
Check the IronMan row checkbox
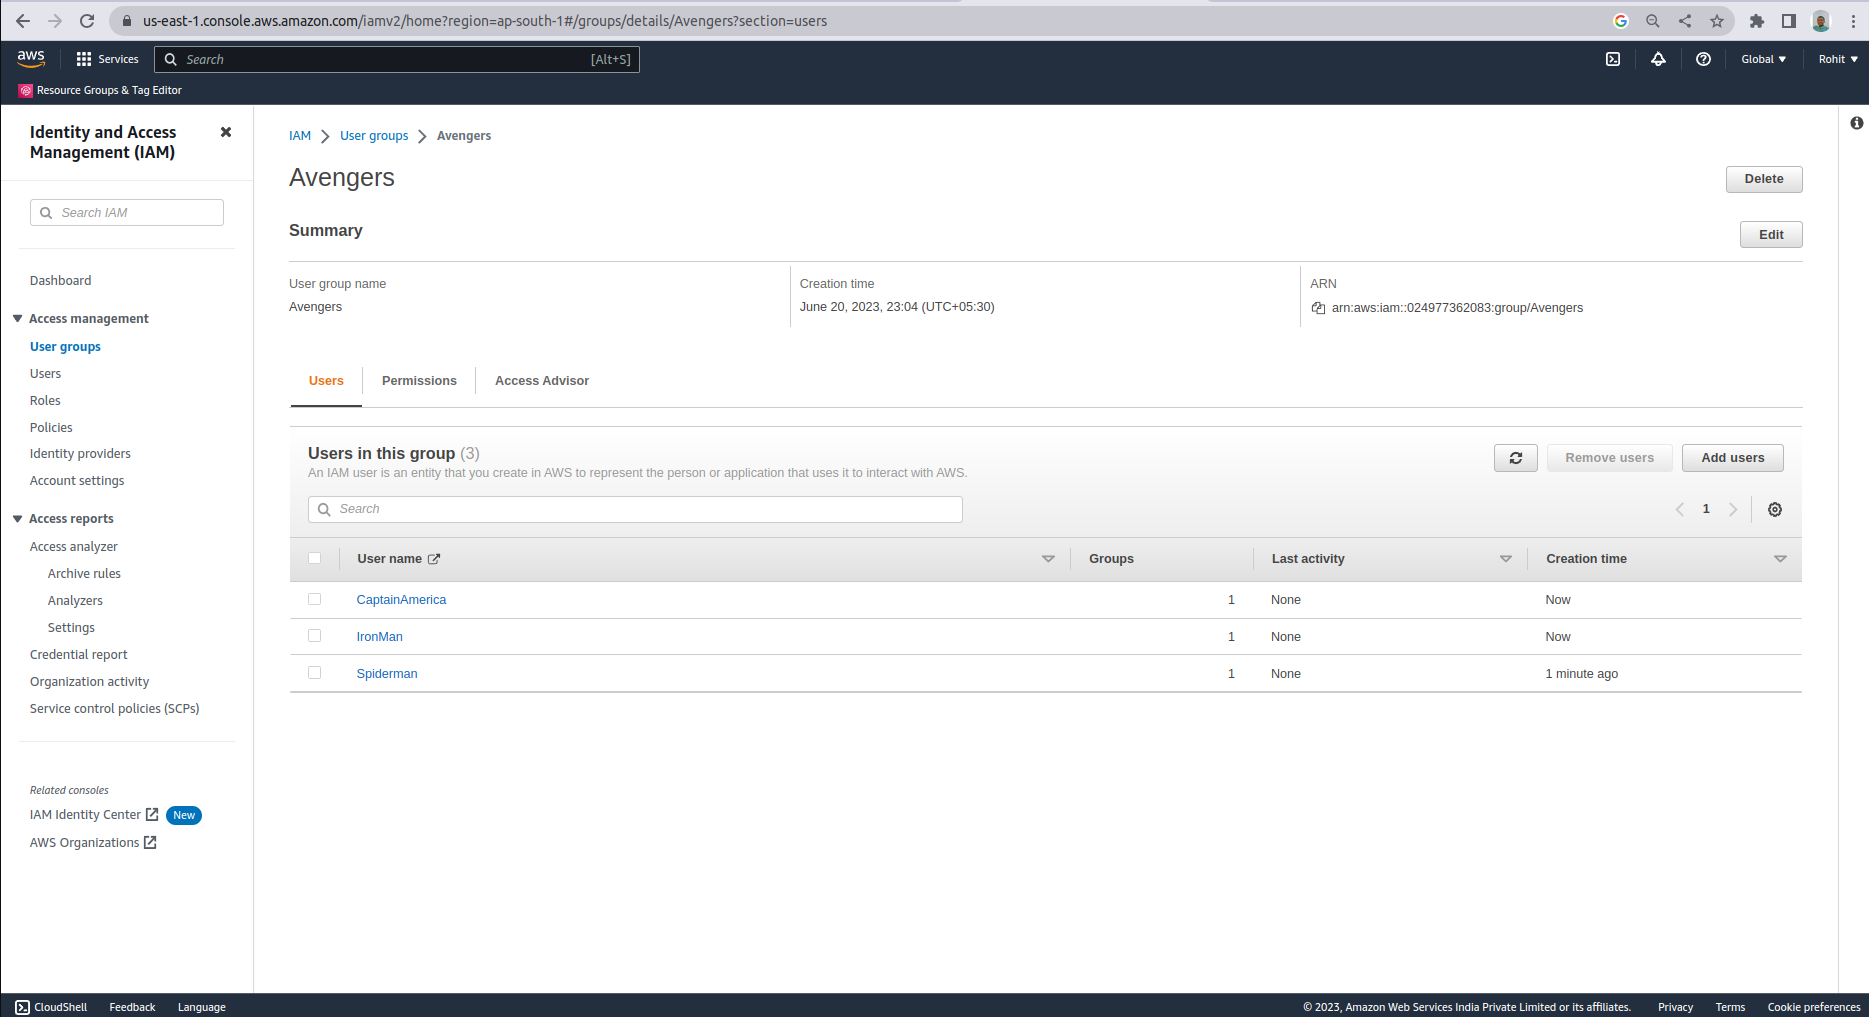315,636
